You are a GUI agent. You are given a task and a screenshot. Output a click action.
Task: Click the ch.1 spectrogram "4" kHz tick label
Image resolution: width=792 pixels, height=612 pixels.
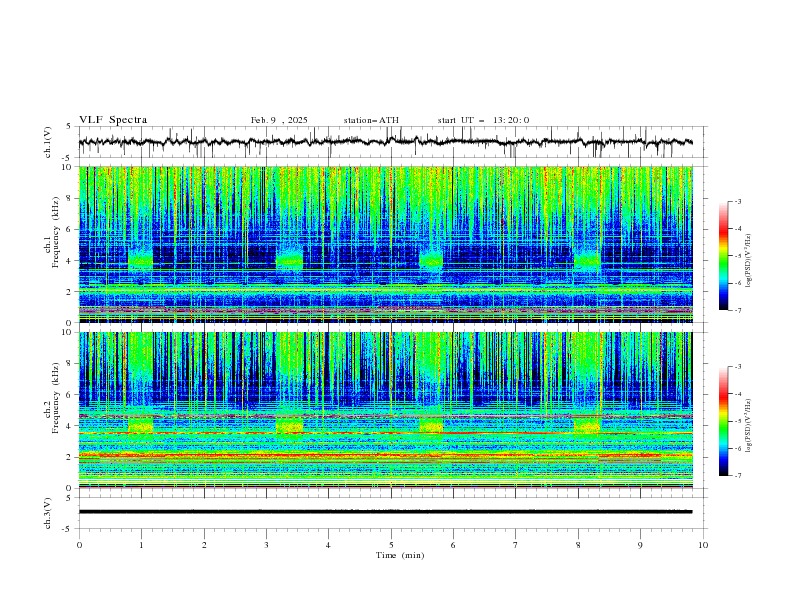[69, 261]
